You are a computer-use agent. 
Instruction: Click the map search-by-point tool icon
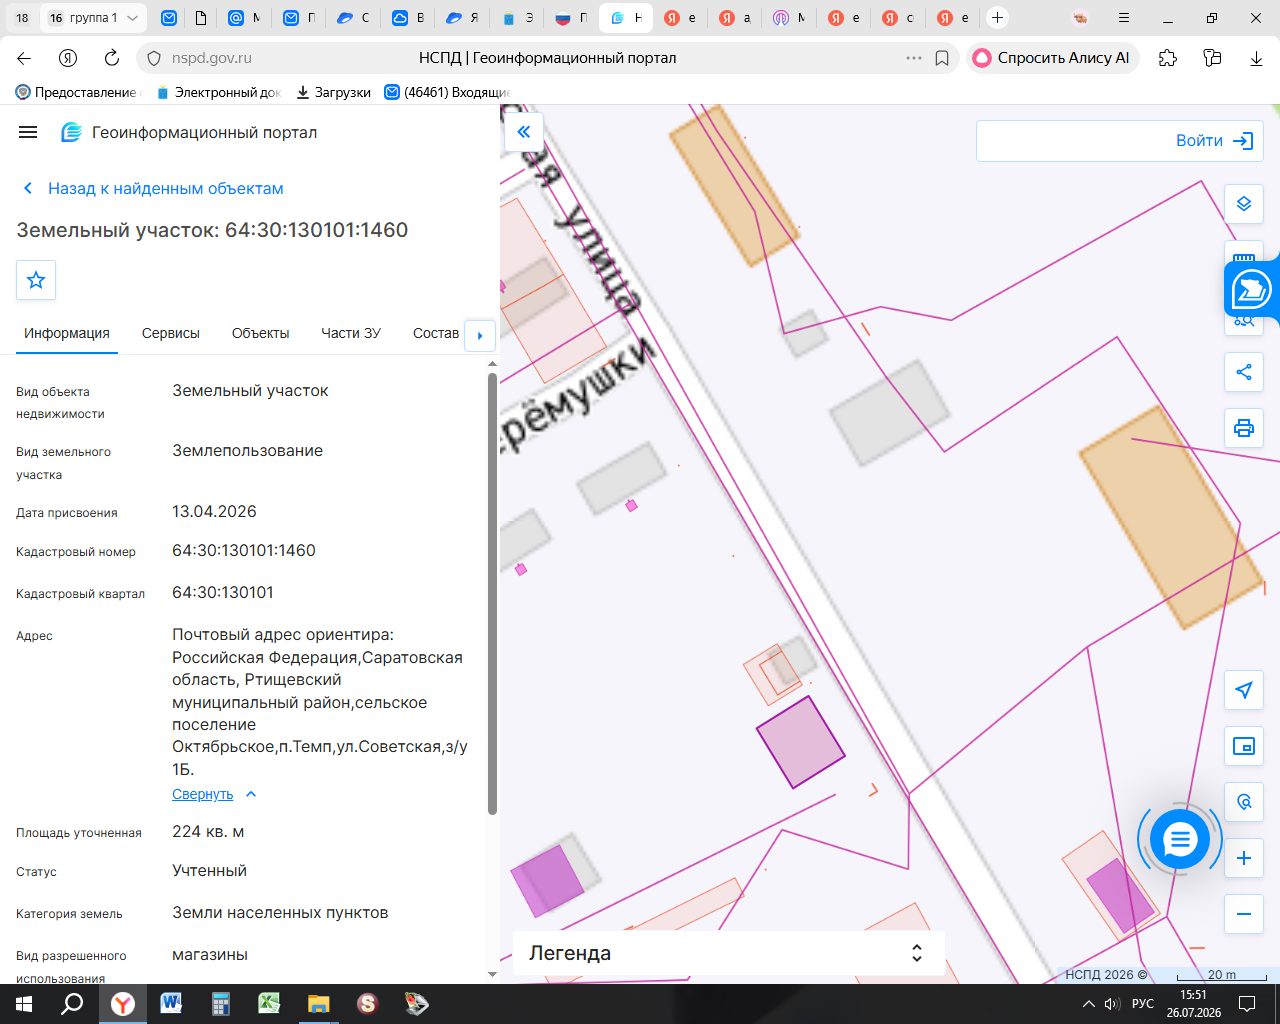point(1244,802)
